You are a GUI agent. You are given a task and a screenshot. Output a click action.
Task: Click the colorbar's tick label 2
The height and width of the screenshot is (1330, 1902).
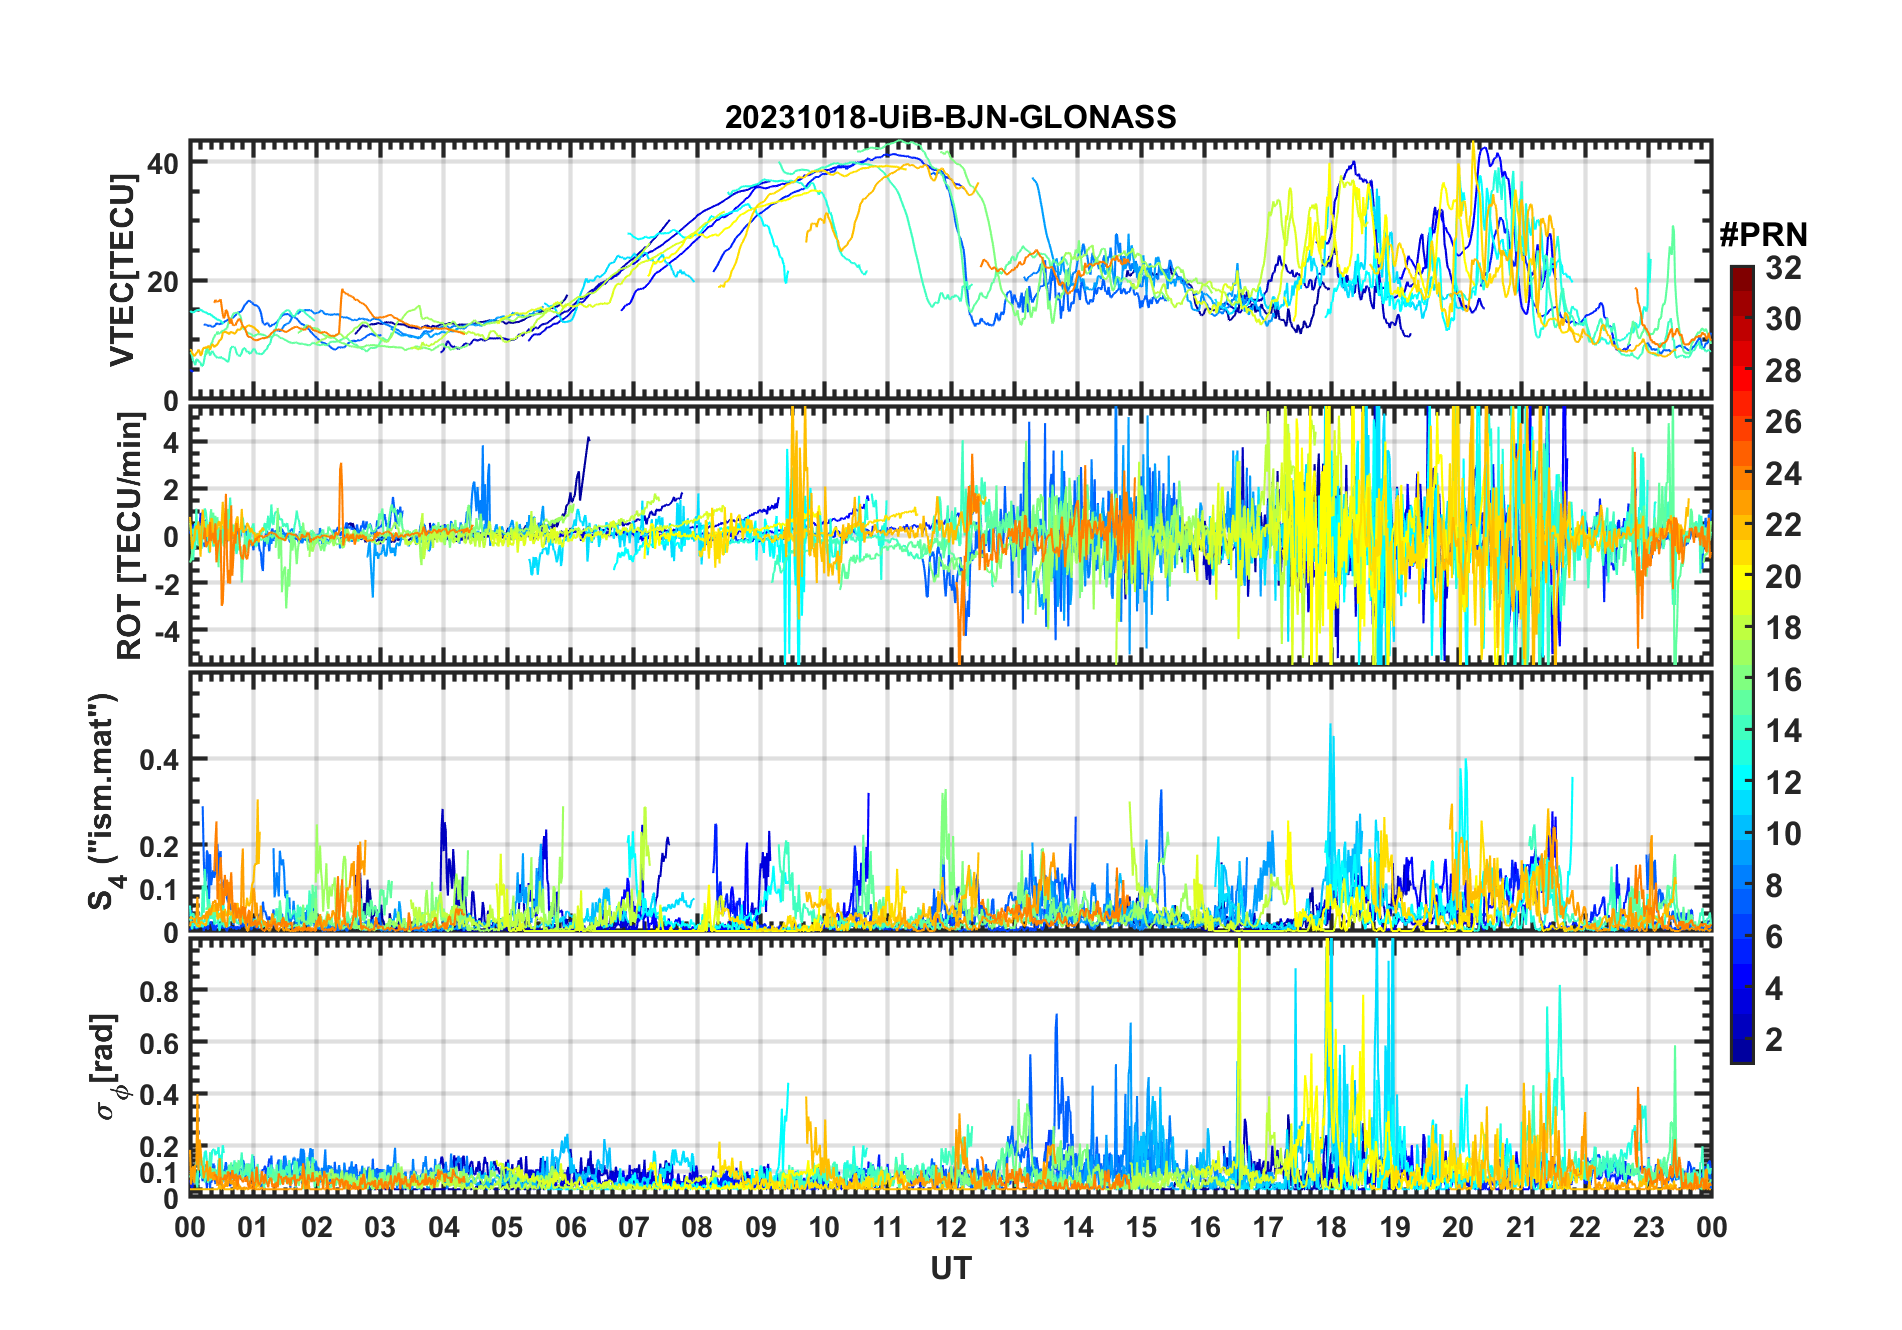point(1774,1039)
